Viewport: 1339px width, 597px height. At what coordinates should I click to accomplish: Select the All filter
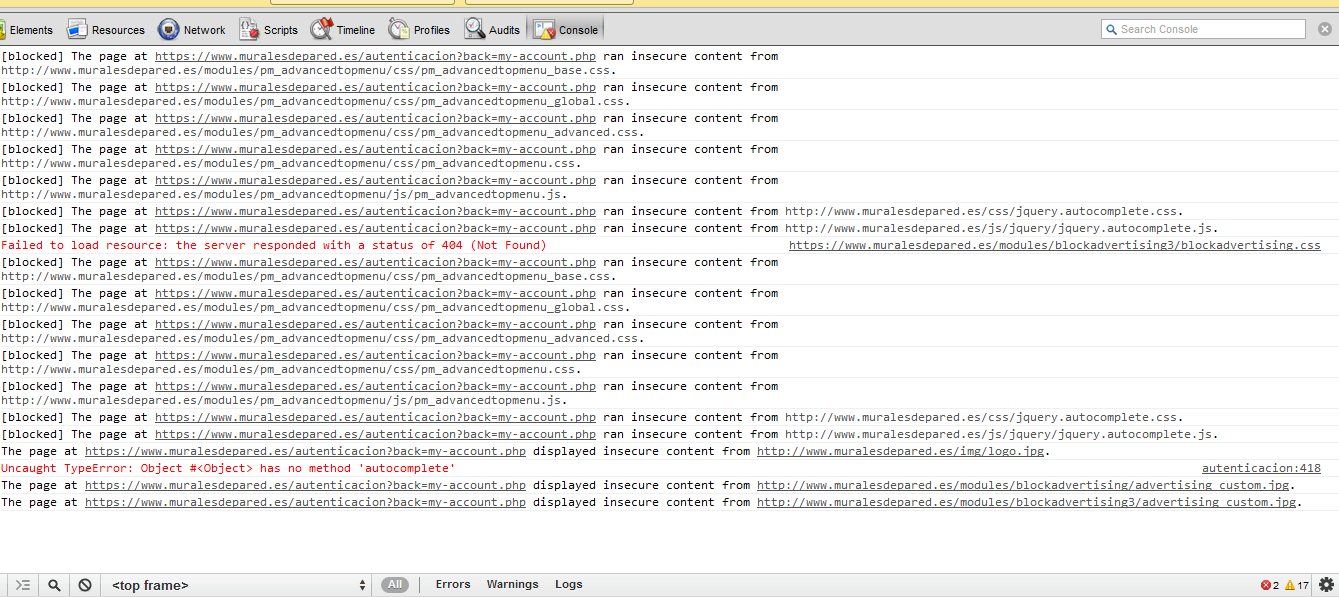[395, 585]
